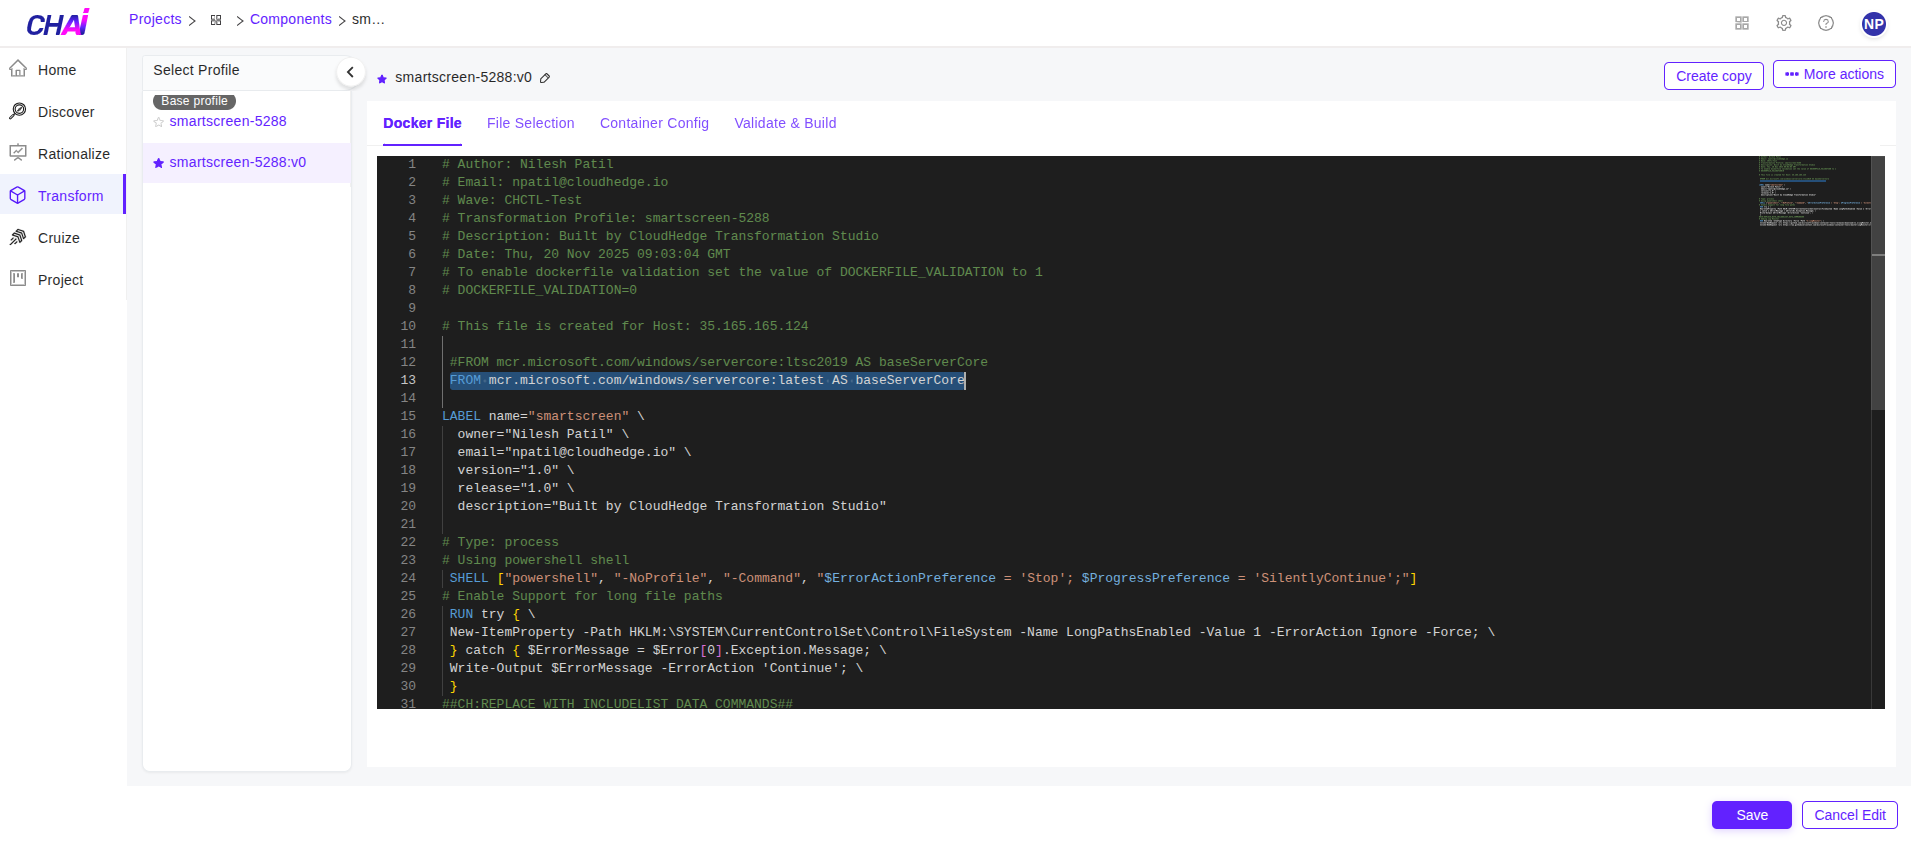This screenshot has height=848, width=1911.
Task: Open the Home sidebar icon
Action: point(18,69)
